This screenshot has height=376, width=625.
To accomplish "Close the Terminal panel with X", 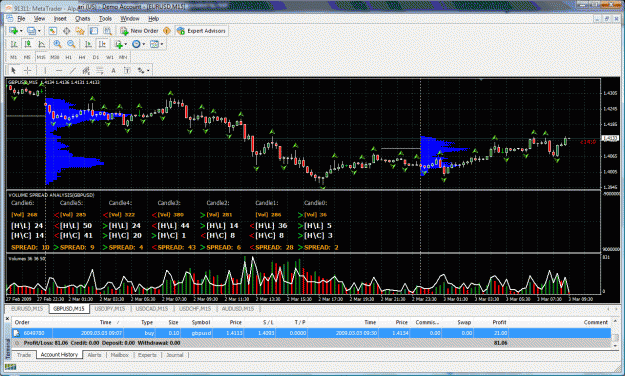I will coord(7,319).
